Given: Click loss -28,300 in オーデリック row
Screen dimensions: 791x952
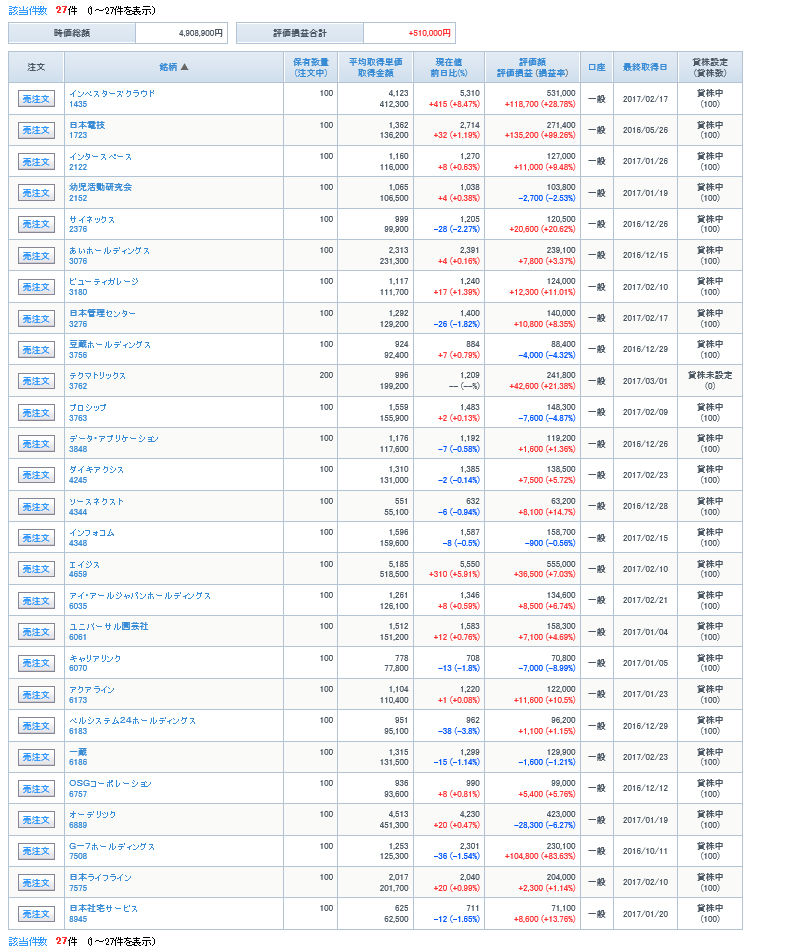Looking at the screenshot, I should point(528,824).
